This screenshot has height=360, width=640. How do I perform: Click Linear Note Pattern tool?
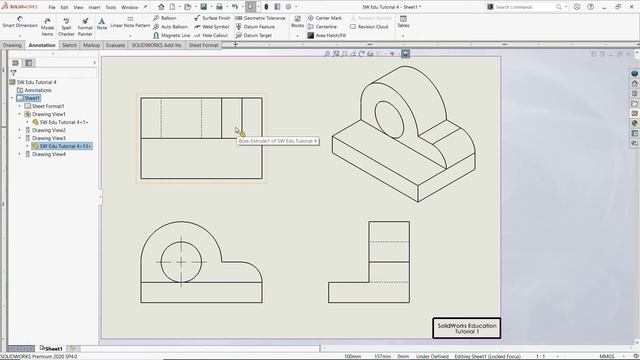click(130, 22)
